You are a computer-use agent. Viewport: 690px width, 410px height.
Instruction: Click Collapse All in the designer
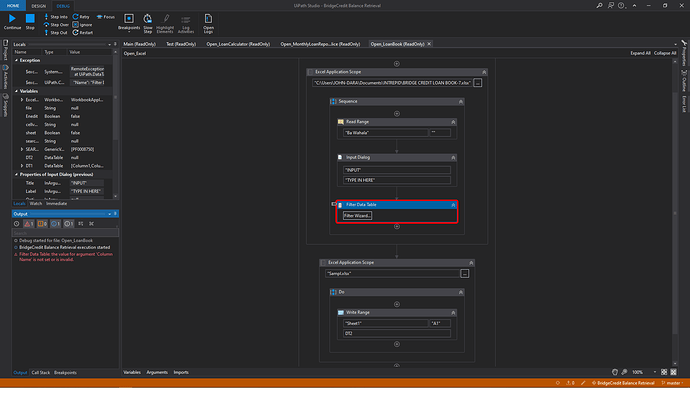click(x=666, y=52)
